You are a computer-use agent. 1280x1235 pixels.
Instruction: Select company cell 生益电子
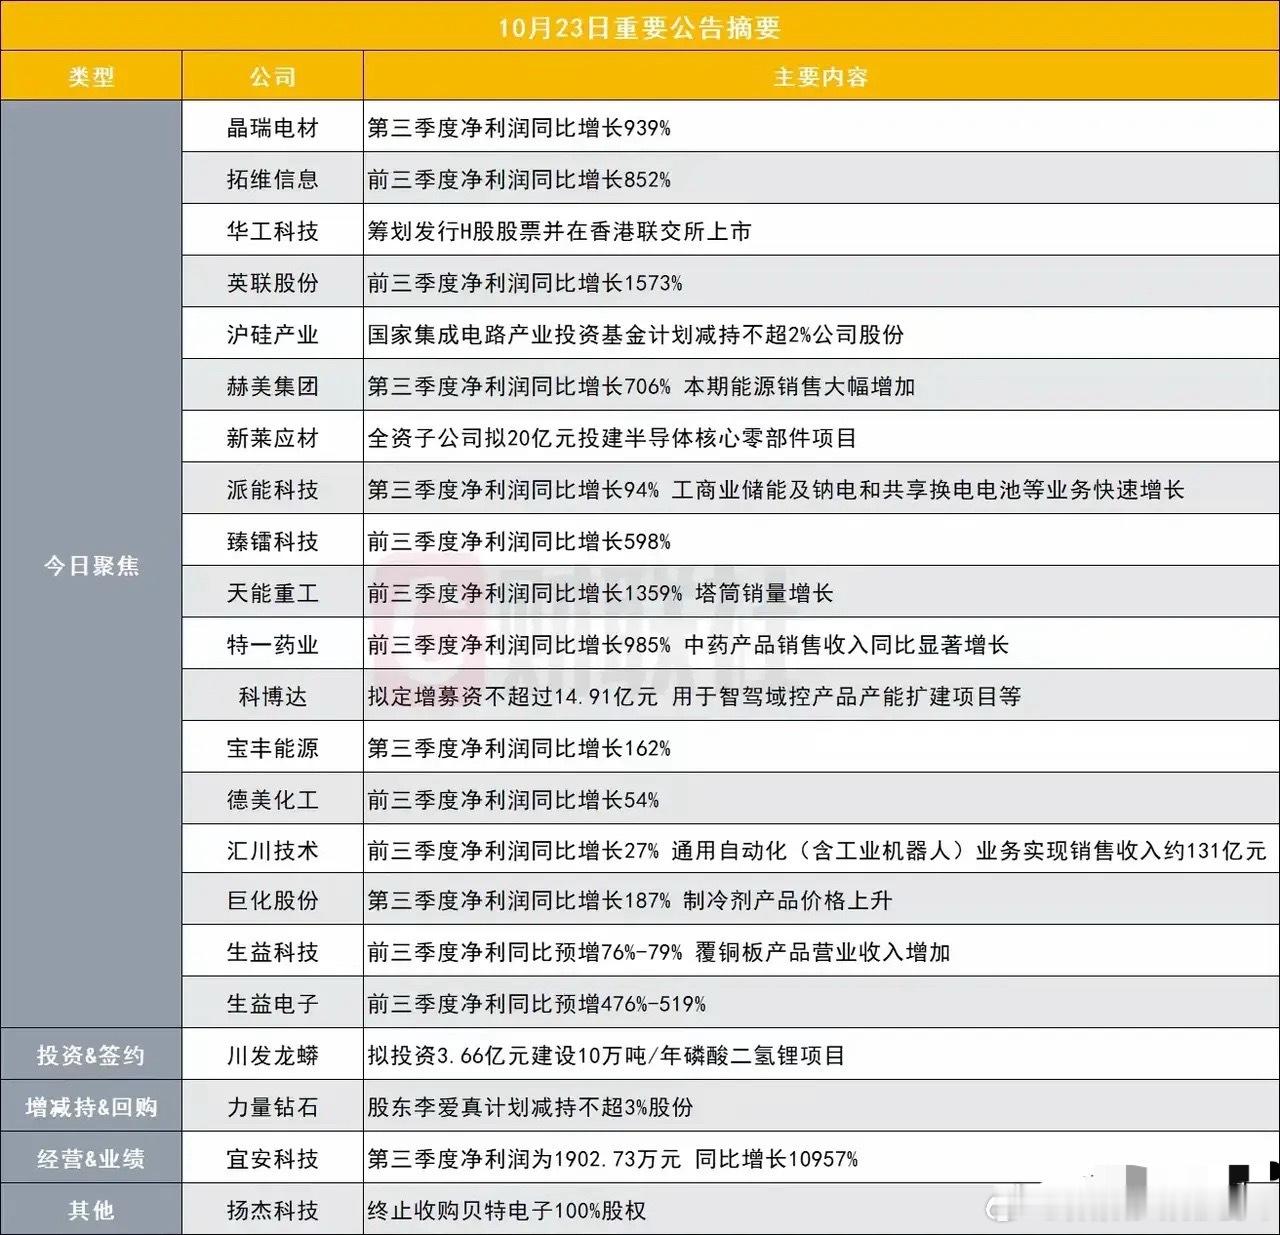(272, 1003)
